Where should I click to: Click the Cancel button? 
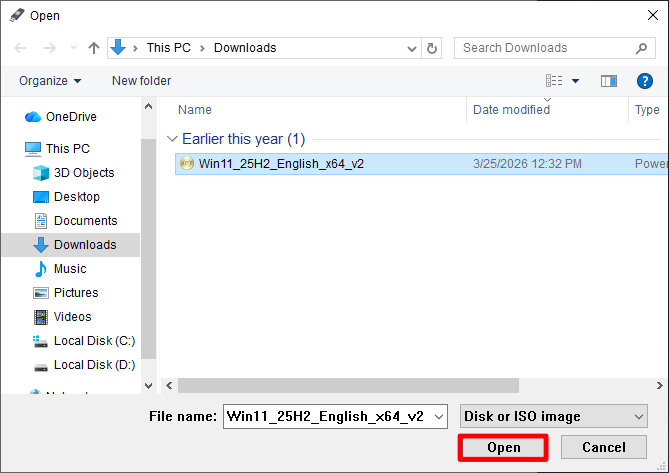604,447
